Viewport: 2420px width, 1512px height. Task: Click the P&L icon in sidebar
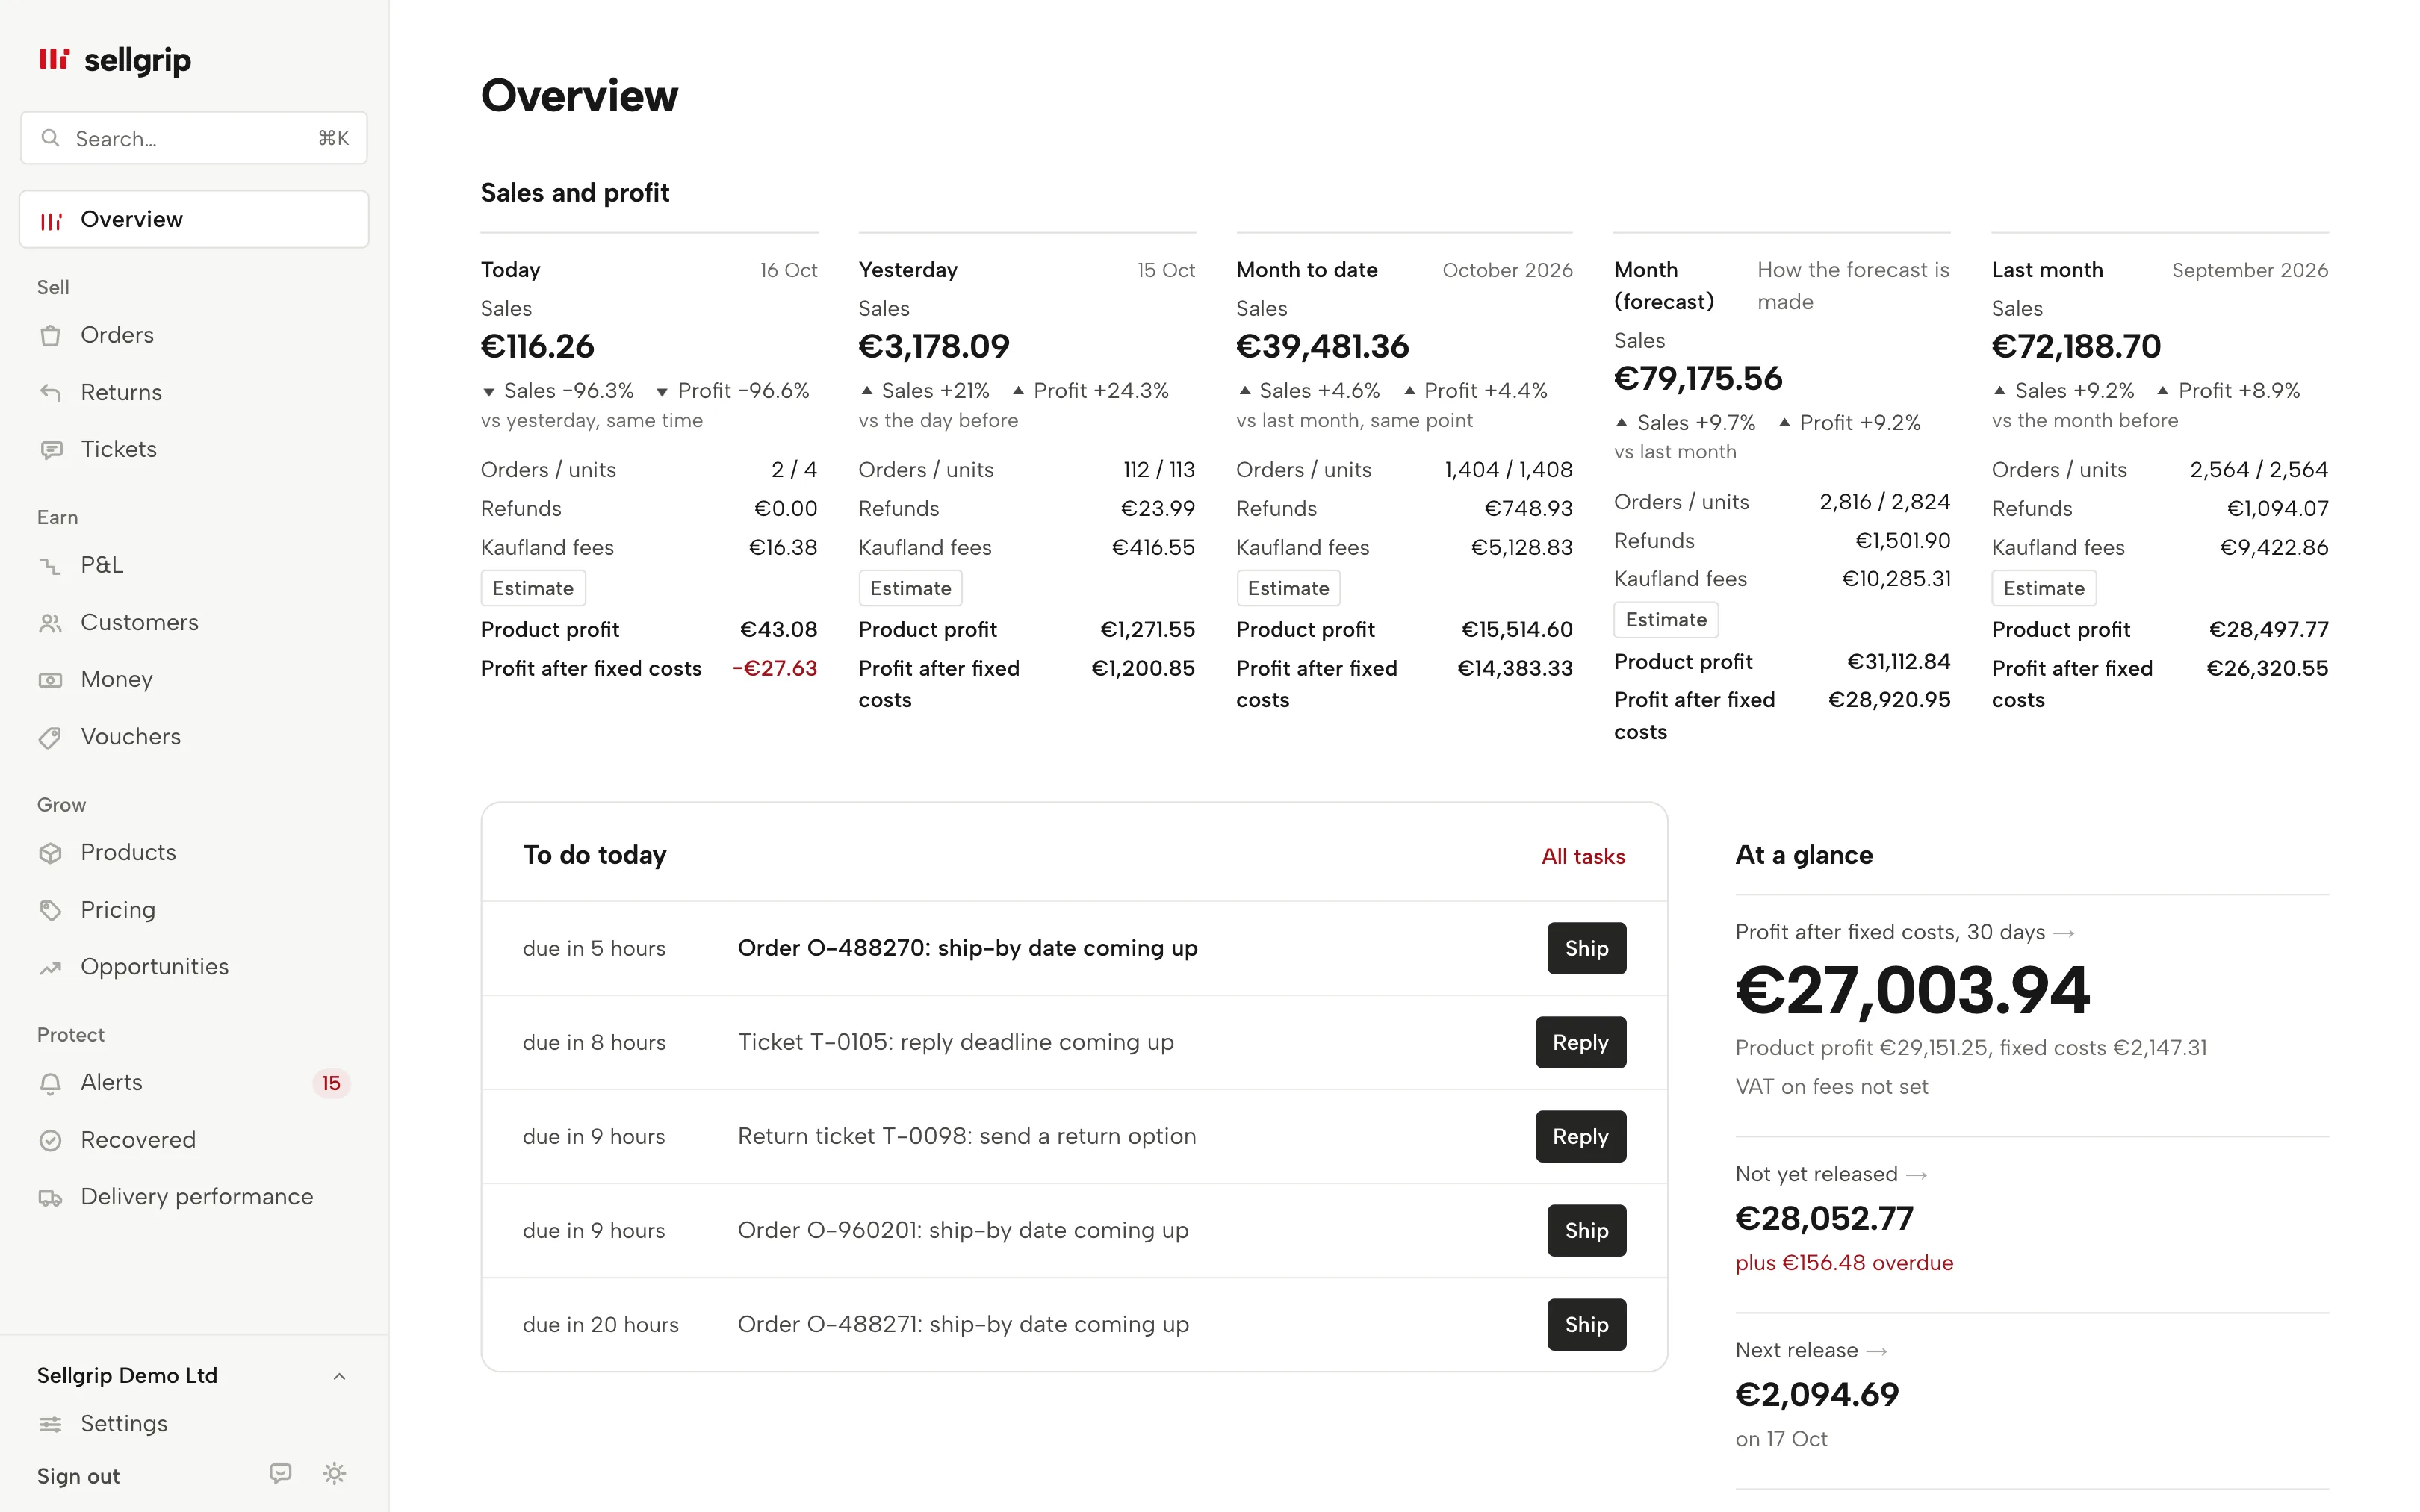pos(50,566)
